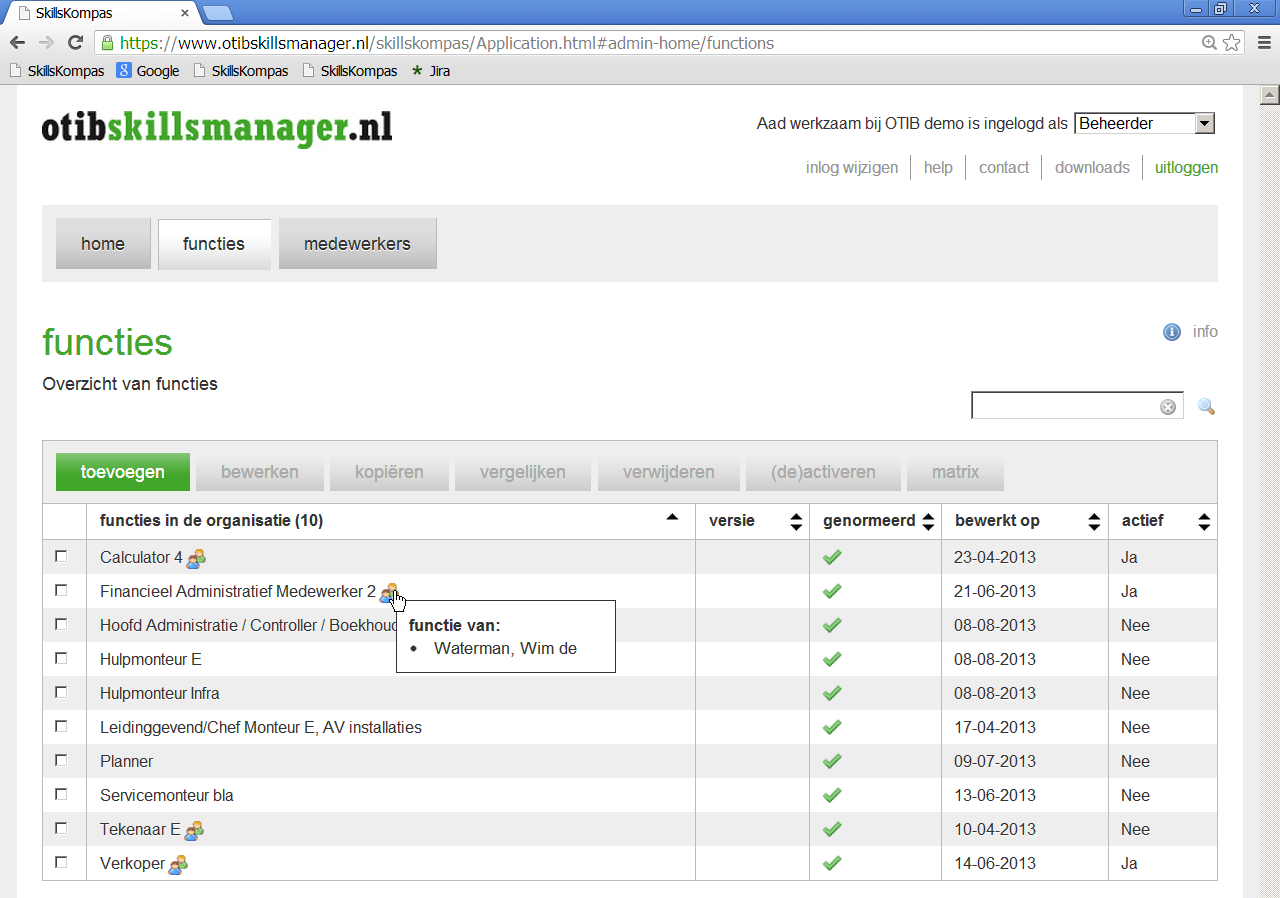Click Servicemonteur bla function name

click(167, 795)
